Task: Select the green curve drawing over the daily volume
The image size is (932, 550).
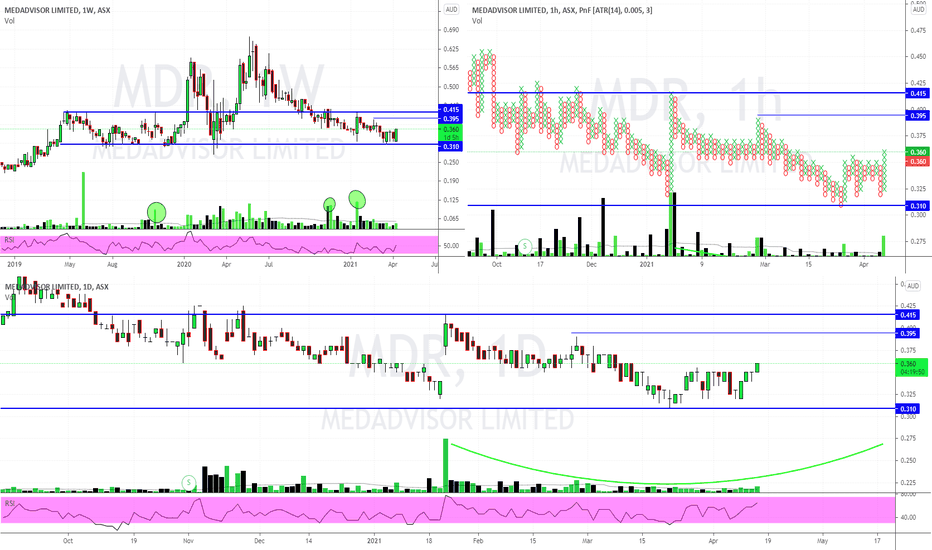Action: pyautogui.click(x=666, y=483)
